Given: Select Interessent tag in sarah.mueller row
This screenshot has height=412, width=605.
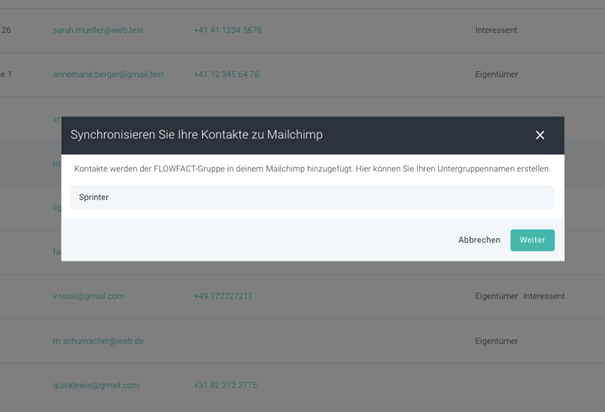Looking at the screenshot, I should coord(496,30).
